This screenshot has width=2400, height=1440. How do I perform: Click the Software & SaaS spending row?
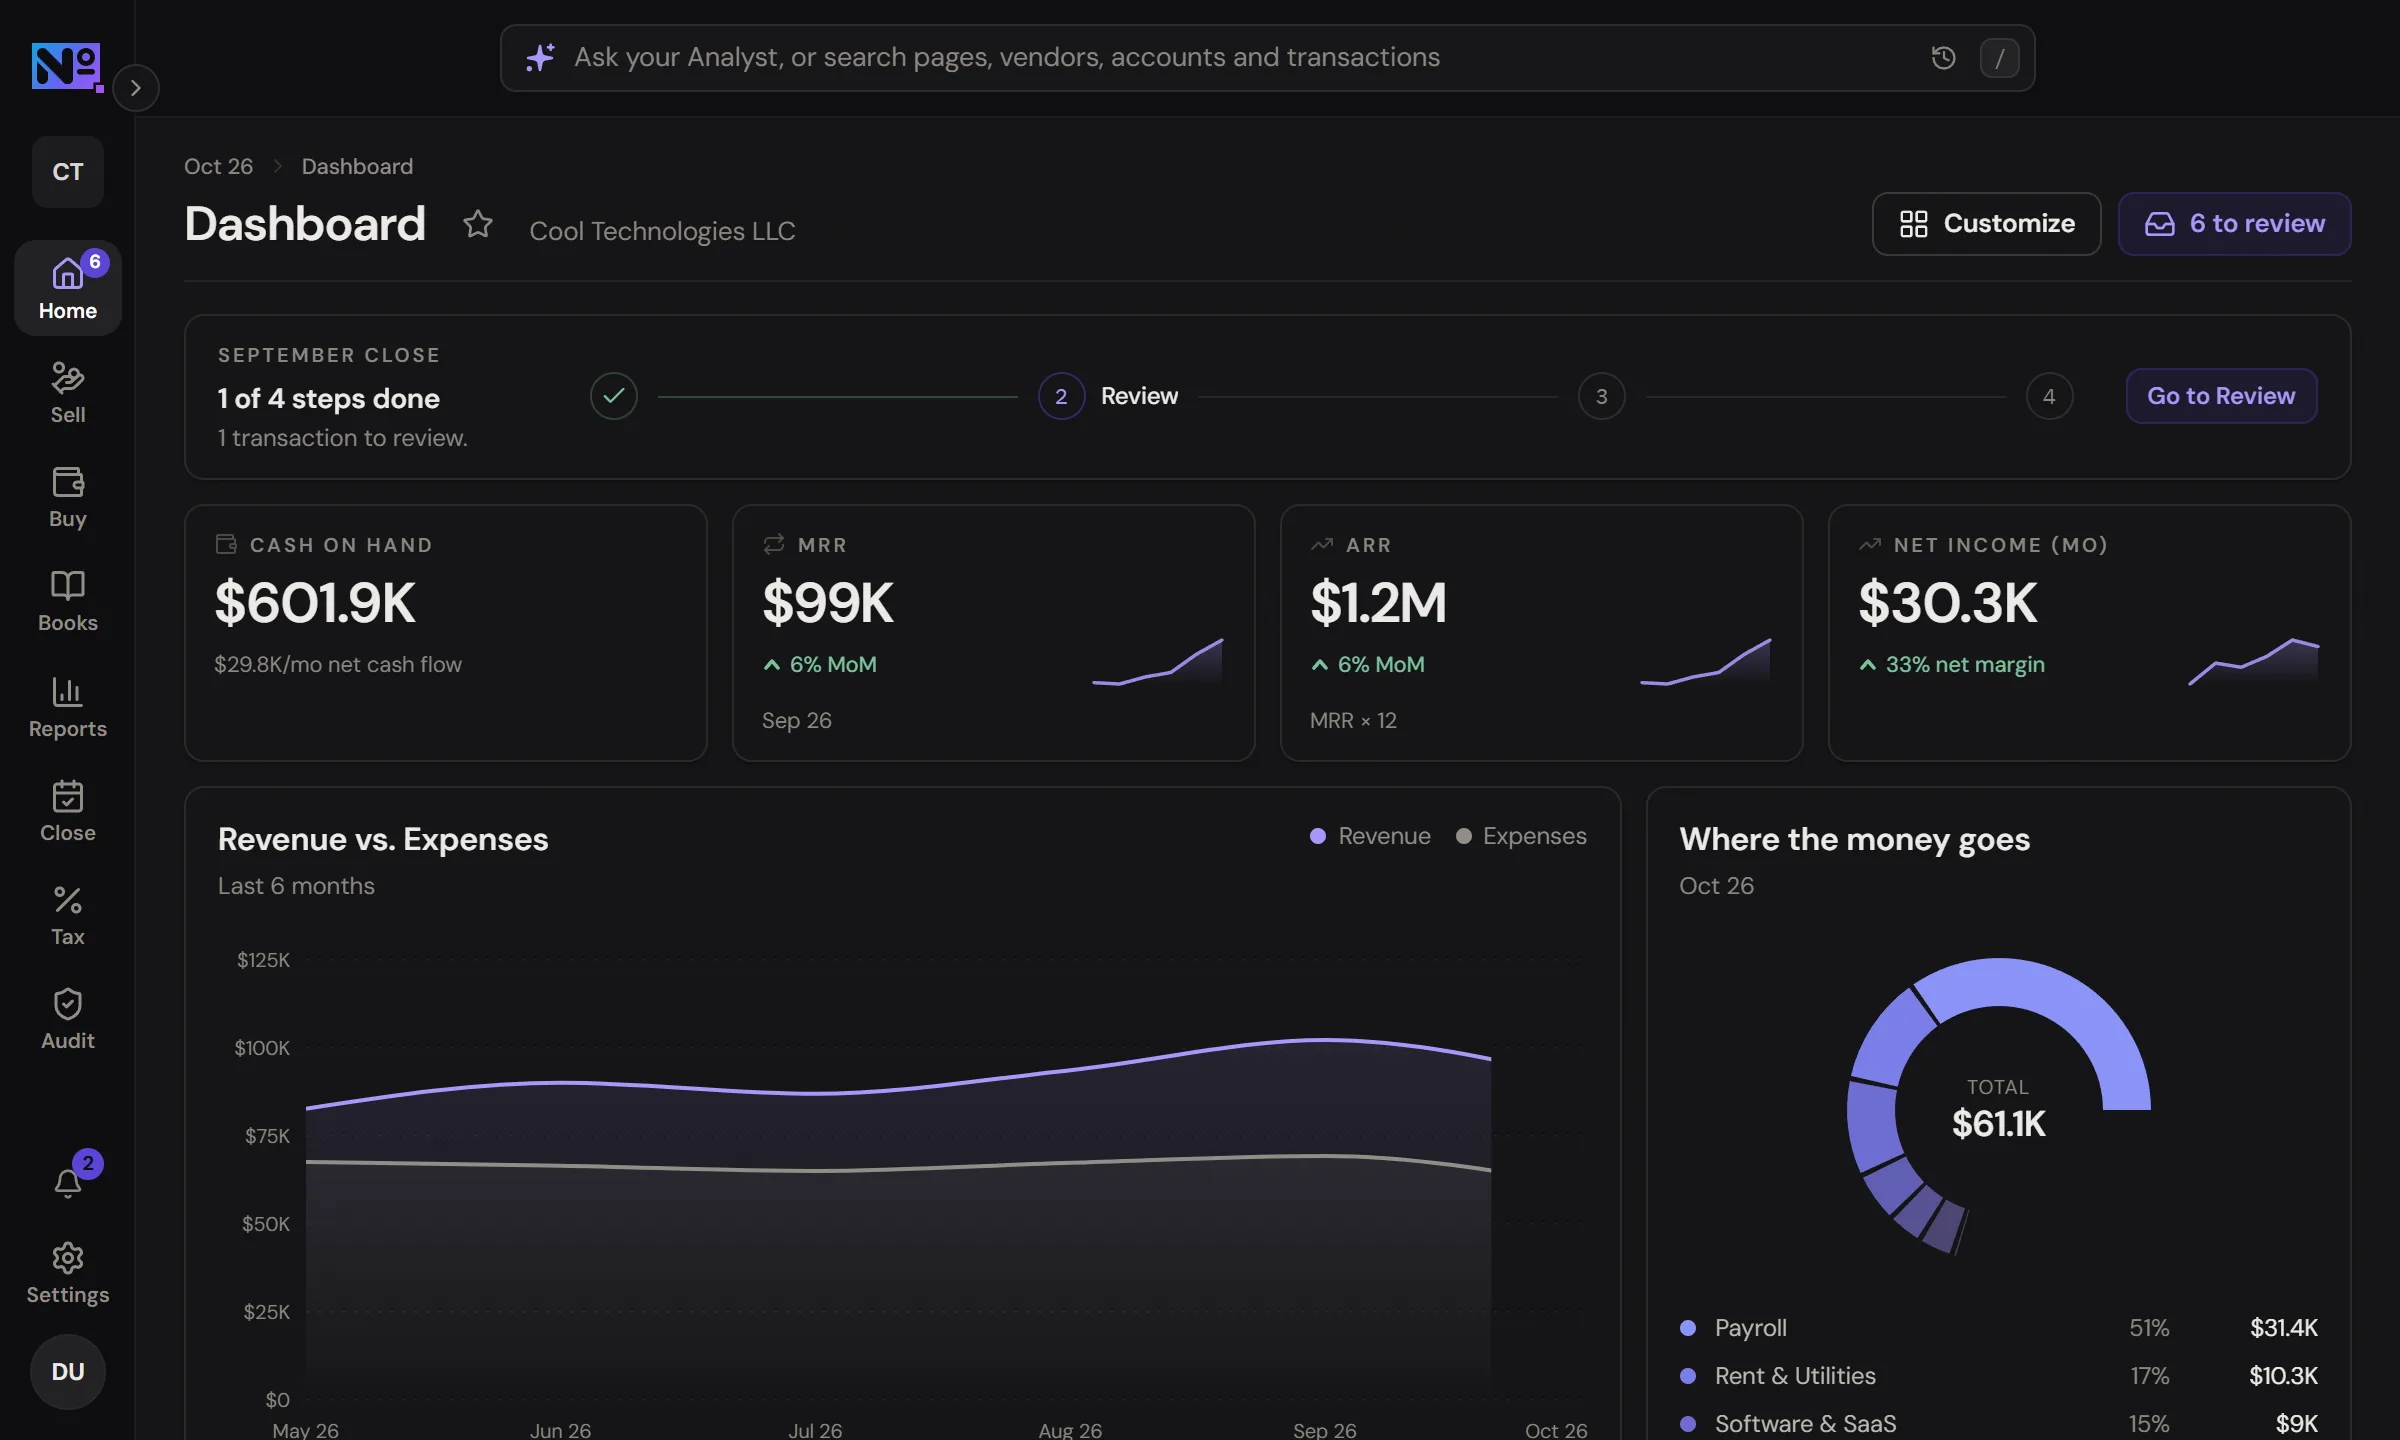click(1998, 1424)
